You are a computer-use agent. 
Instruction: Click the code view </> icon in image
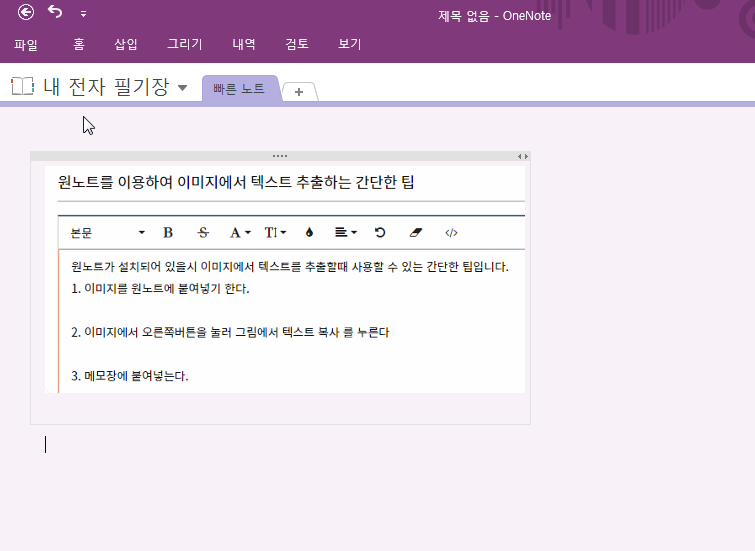tap(451, 232)
